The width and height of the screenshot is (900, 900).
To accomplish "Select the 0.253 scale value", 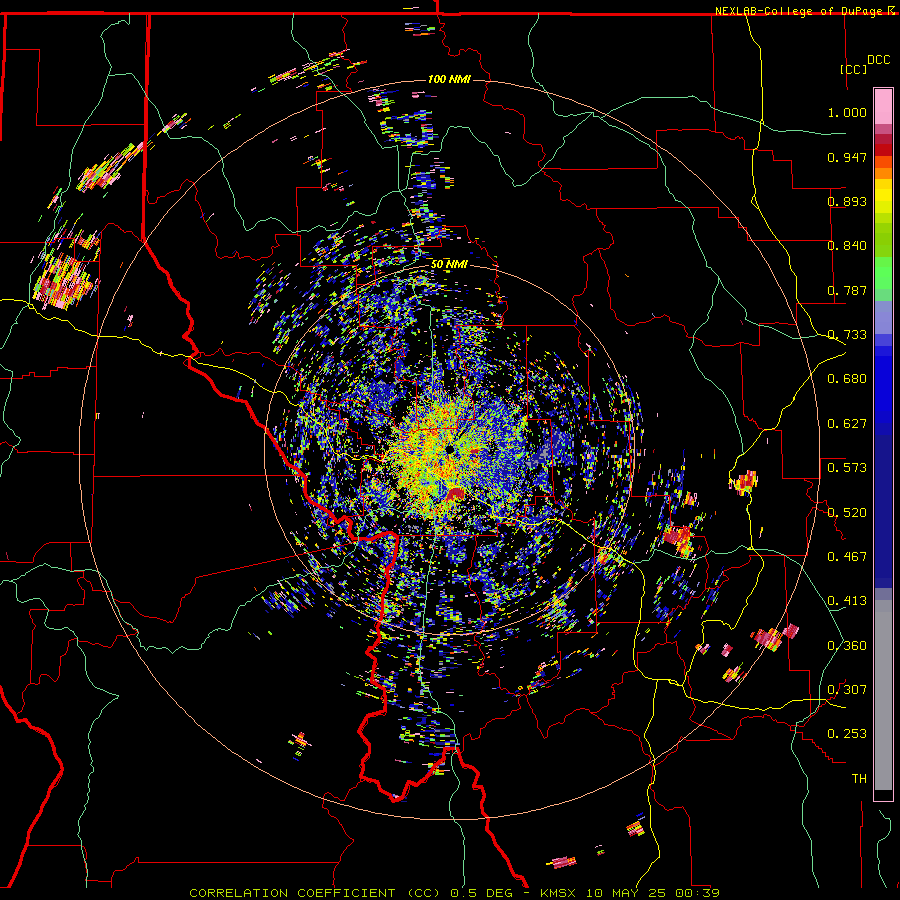I will pyautogui.click(x=847, y=734).
